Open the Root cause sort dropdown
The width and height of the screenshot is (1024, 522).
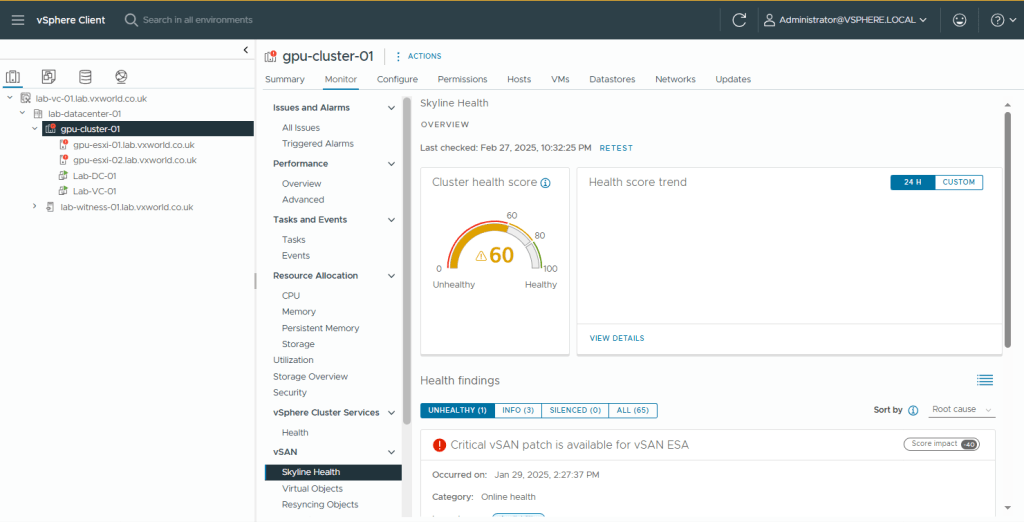coord(962,410)
